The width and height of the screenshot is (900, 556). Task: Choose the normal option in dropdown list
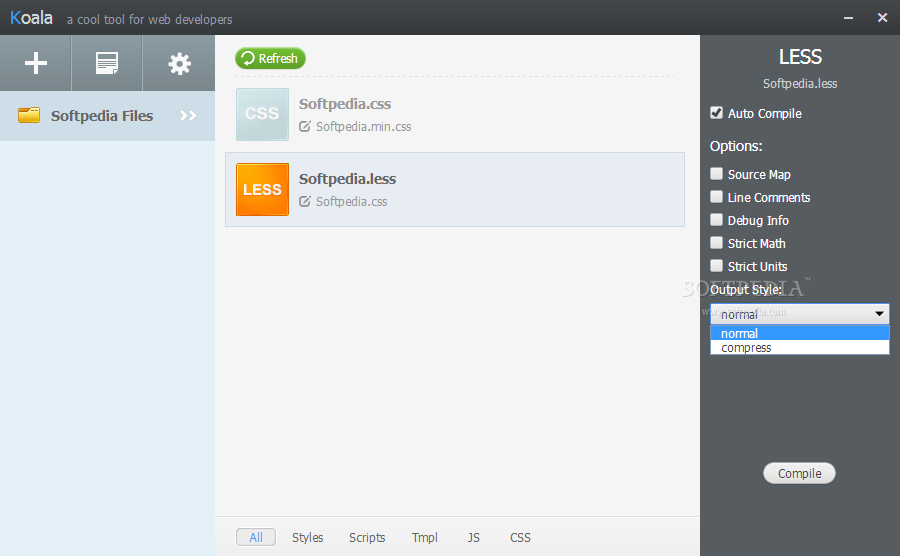pos(800,333)
